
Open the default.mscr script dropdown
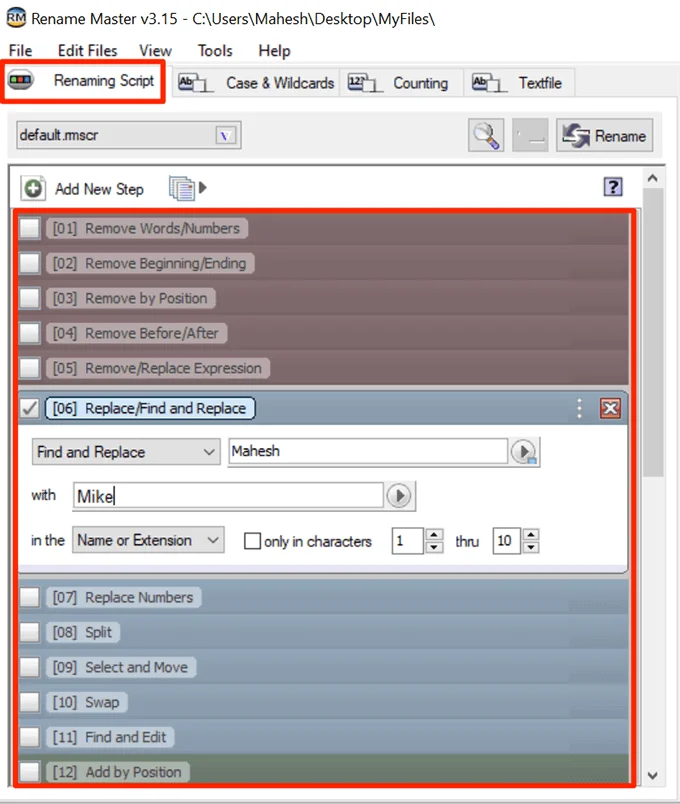click(225, 136)
